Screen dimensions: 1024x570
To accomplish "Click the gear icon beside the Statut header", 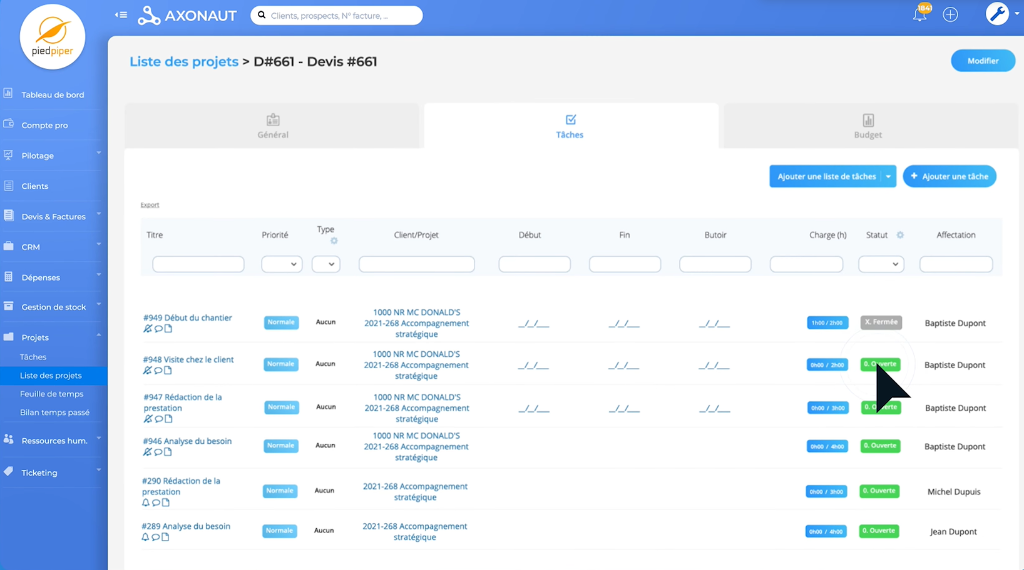I will 900,235.
